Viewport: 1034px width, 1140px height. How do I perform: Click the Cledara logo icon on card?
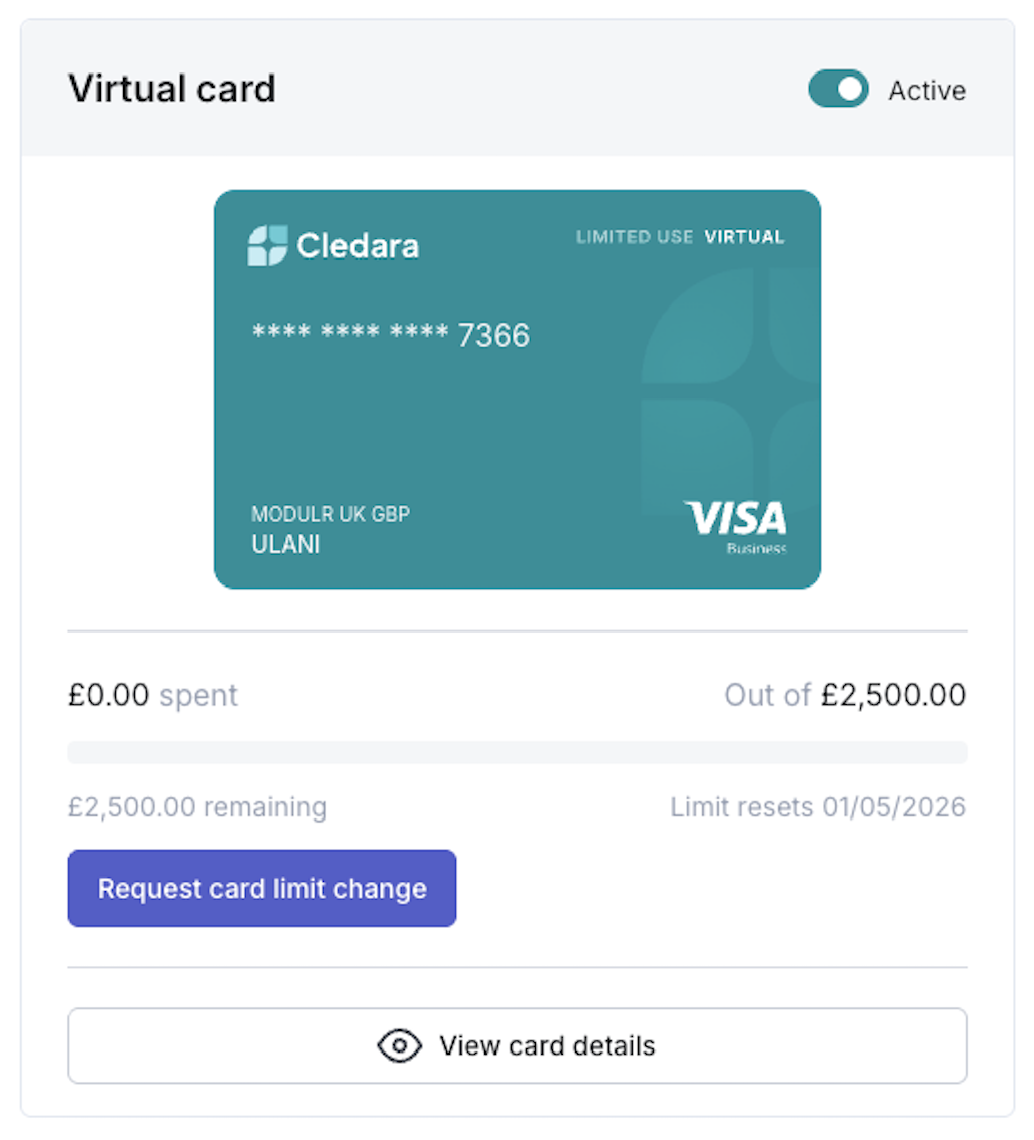coord(267,245)
